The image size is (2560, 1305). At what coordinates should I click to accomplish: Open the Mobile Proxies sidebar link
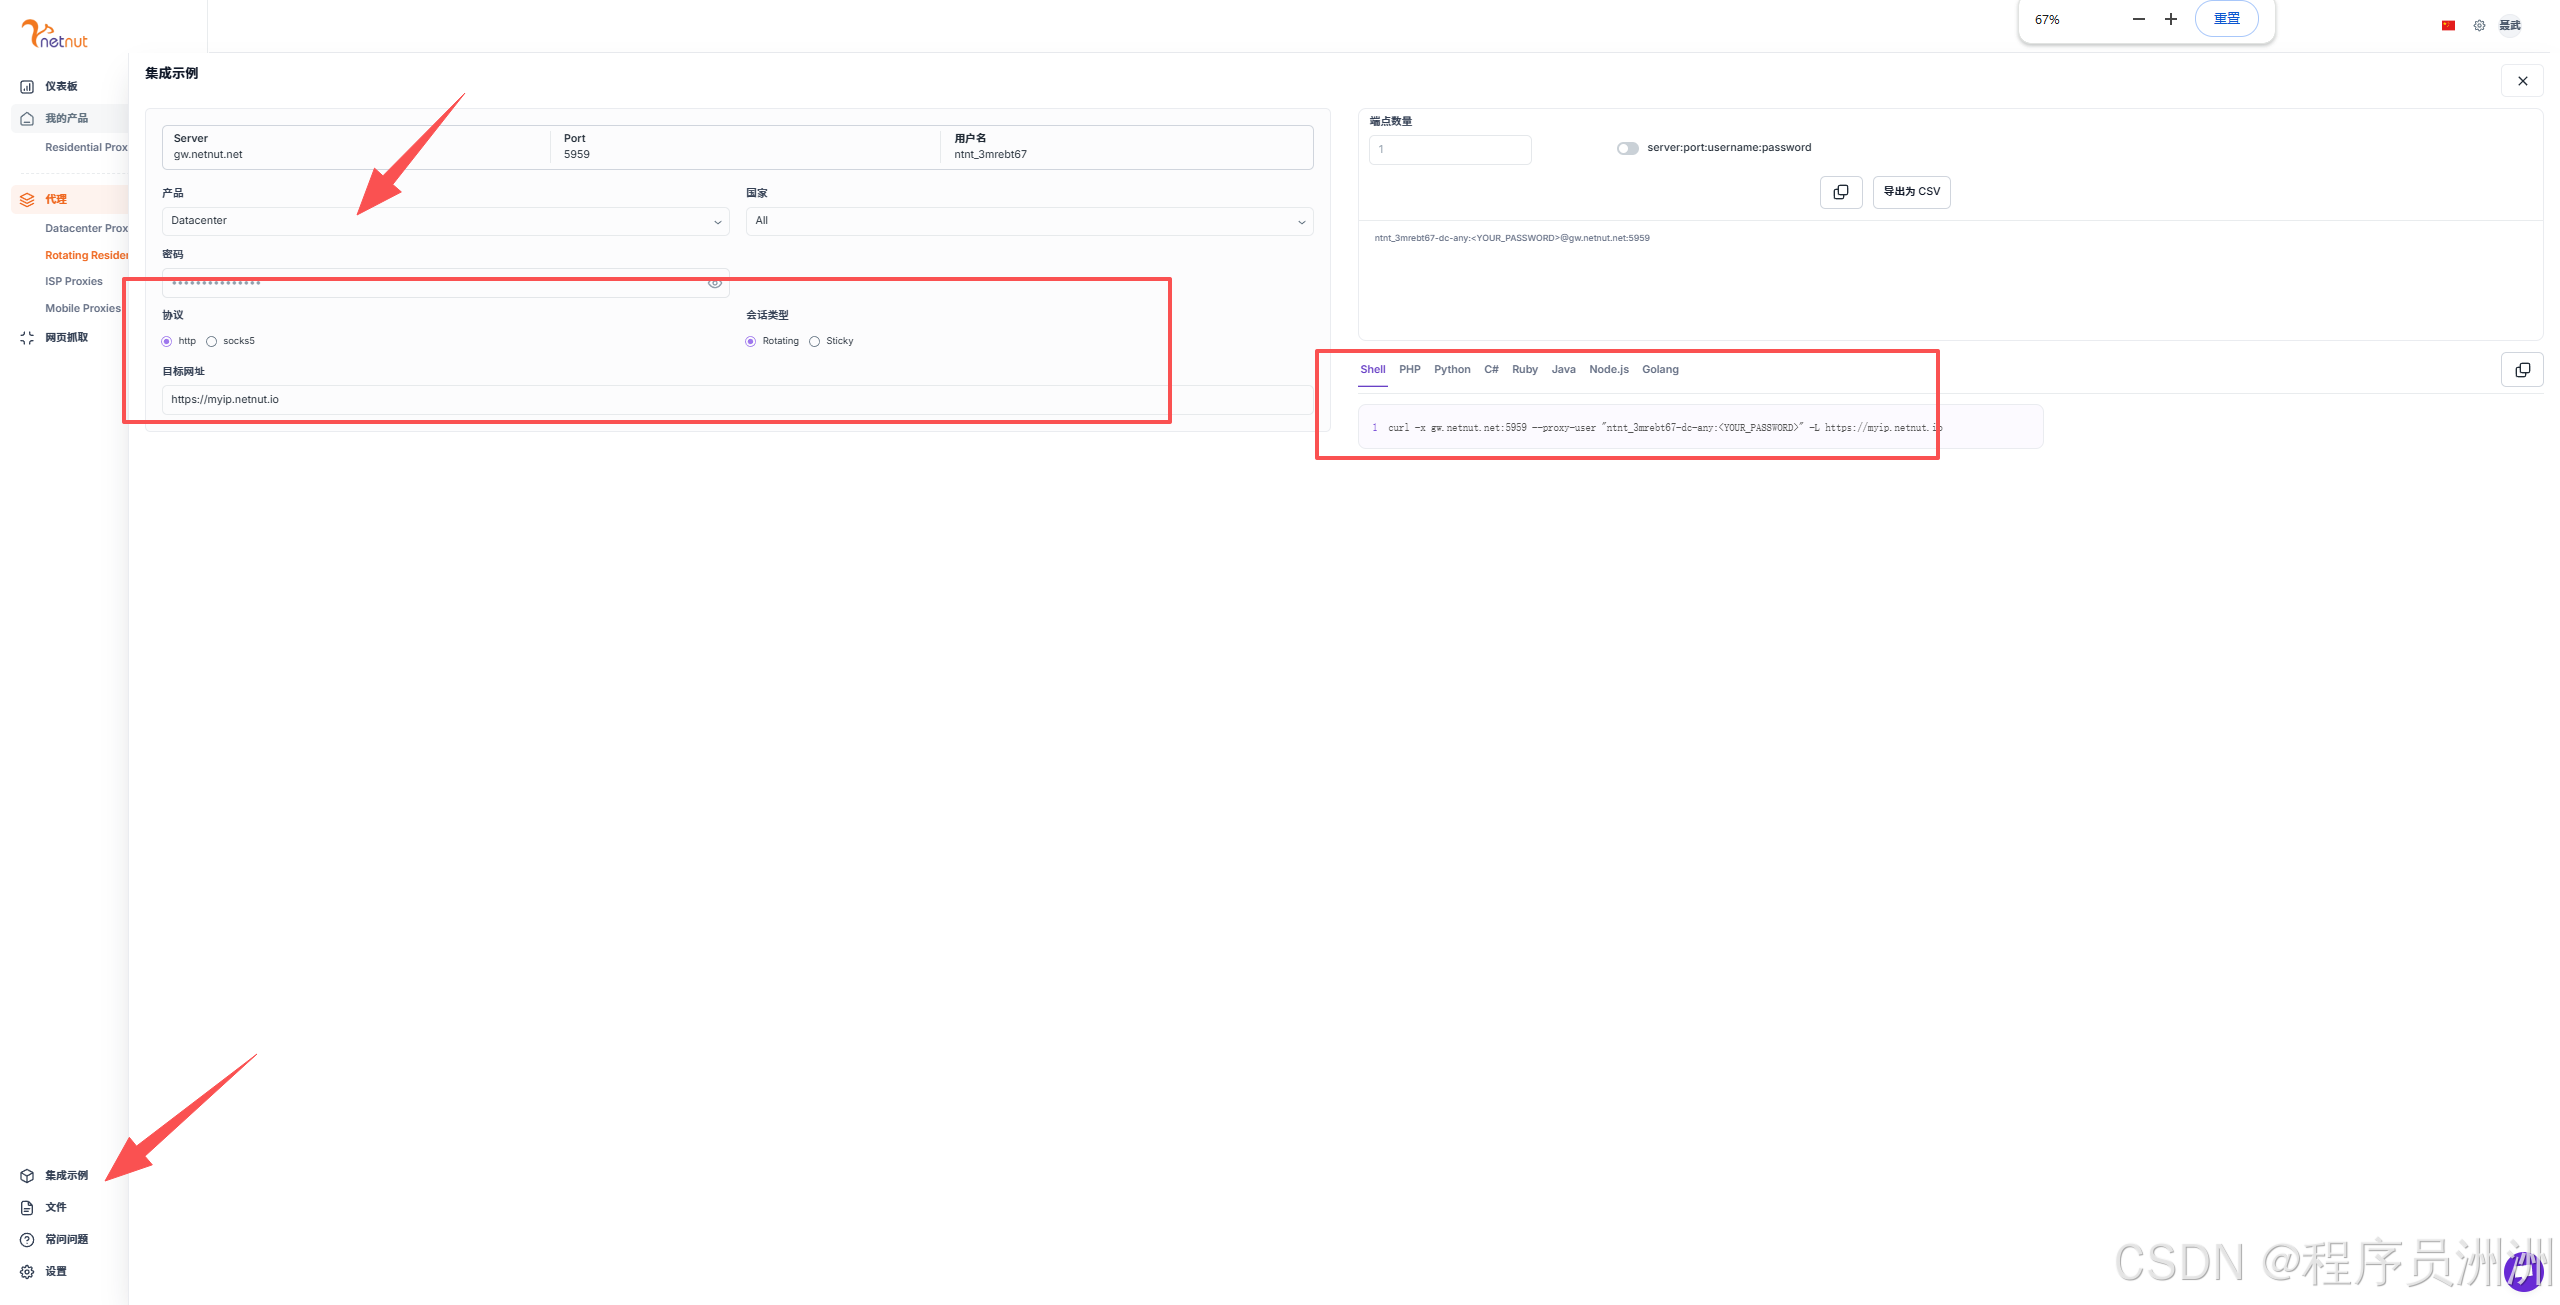82,309
